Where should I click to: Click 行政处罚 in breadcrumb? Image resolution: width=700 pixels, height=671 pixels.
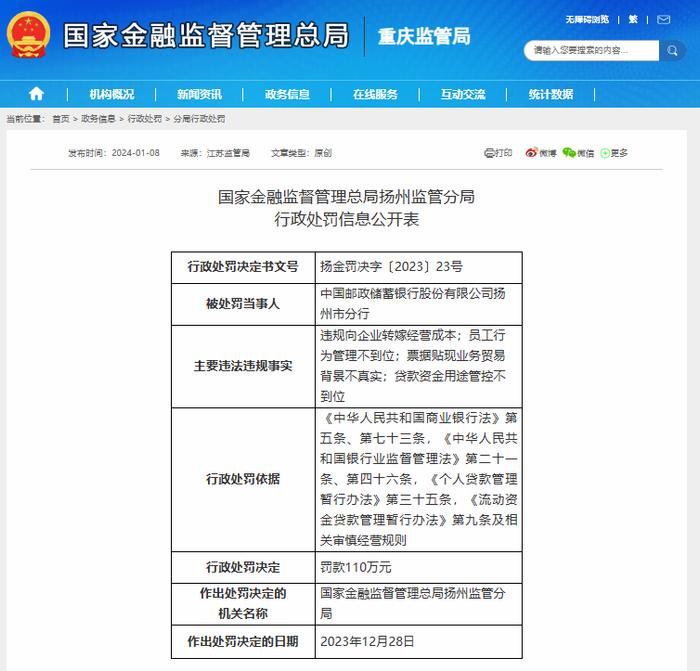coord(145,119)
